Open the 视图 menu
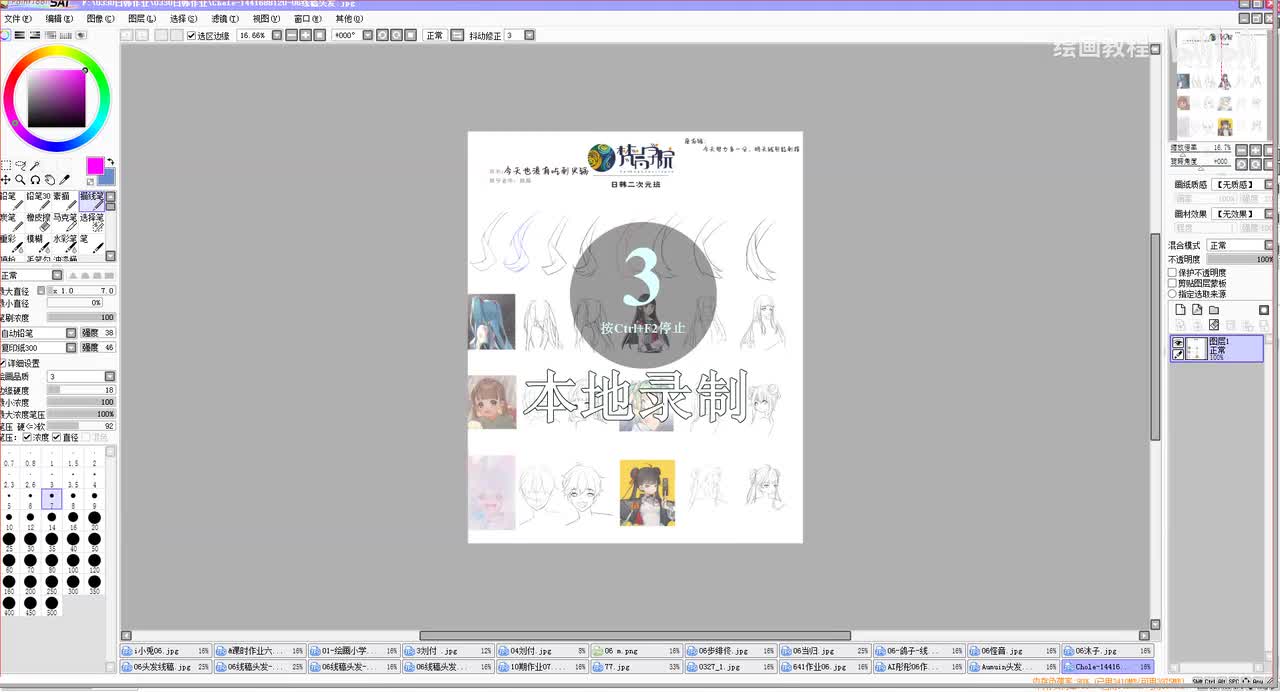 [x=266, y=19]
